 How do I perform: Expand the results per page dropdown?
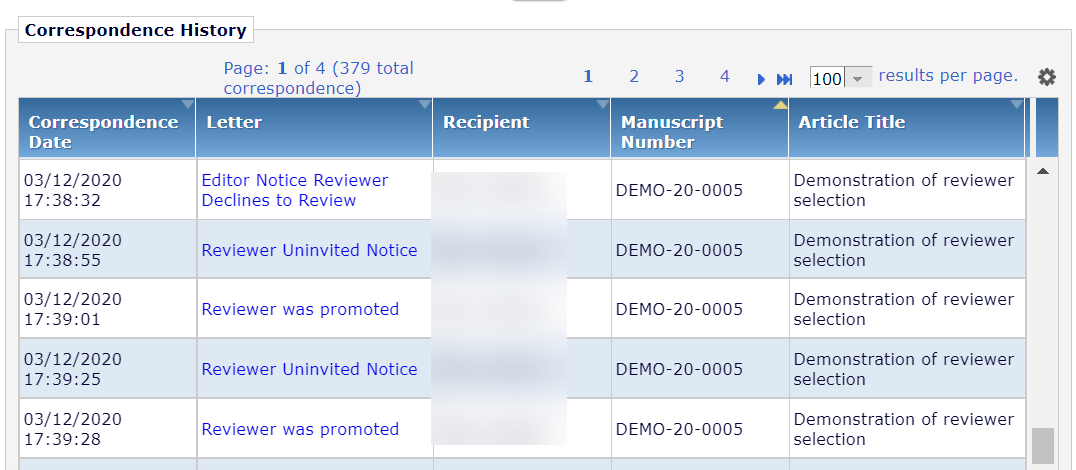[858, 78]
